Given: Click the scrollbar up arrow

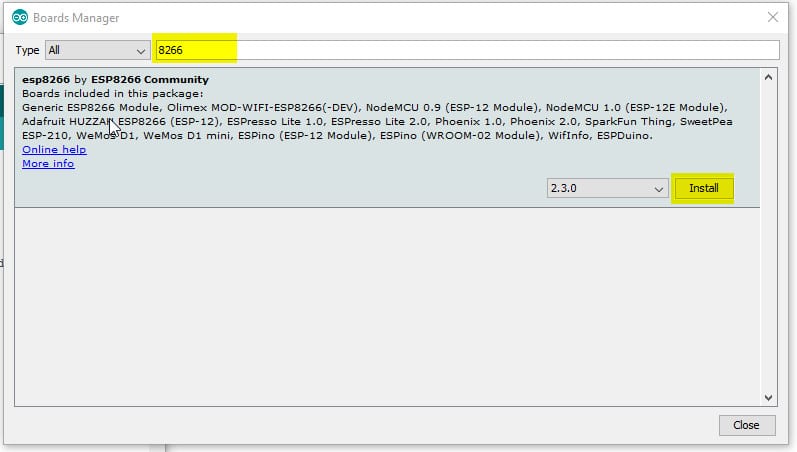Looking at the screenshot, I should click(x=768, y=77).
